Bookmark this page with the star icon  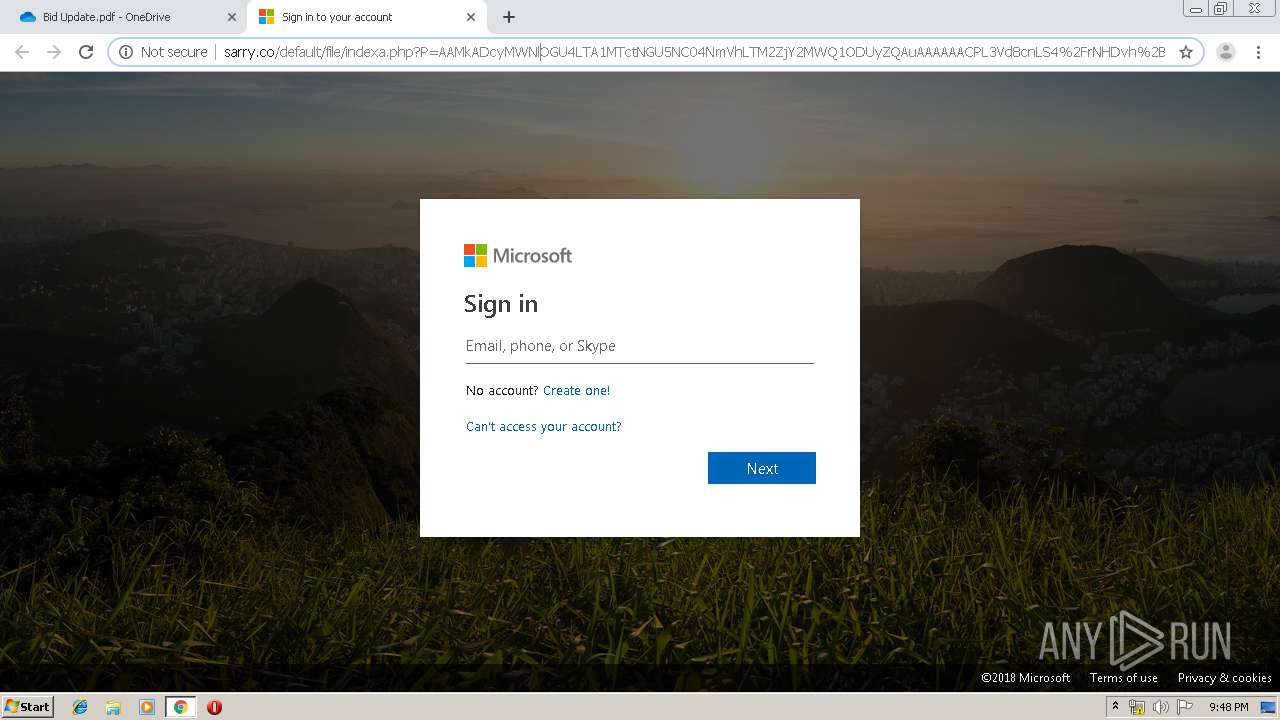click(1186, 52)
